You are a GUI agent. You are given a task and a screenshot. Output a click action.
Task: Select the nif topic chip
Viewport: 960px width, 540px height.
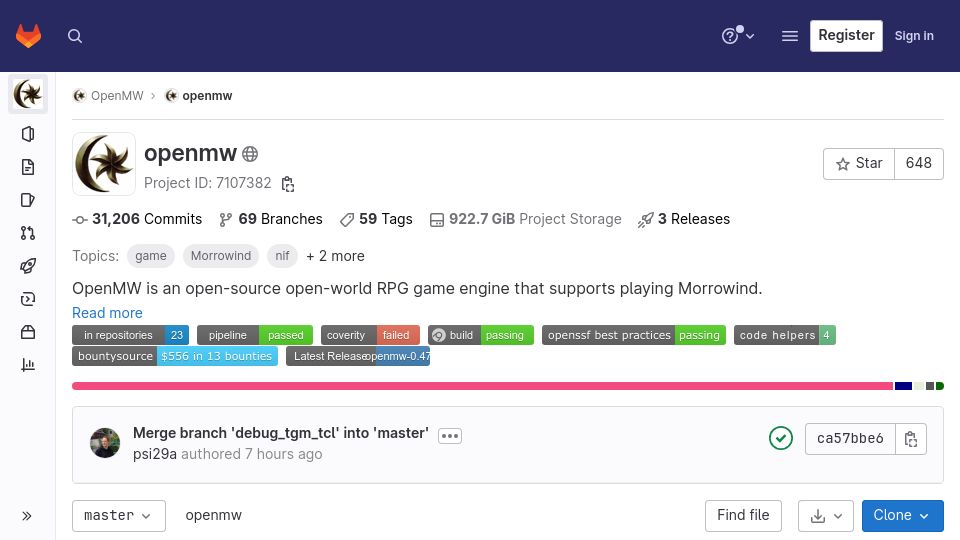[x=282, y=256]
